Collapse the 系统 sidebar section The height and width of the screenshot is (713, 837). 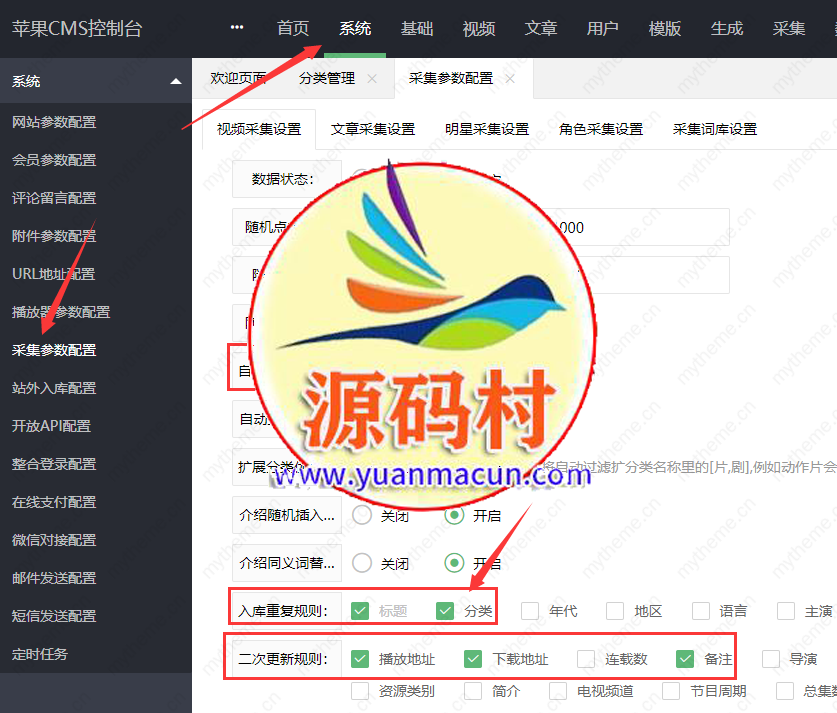point(176,81)
